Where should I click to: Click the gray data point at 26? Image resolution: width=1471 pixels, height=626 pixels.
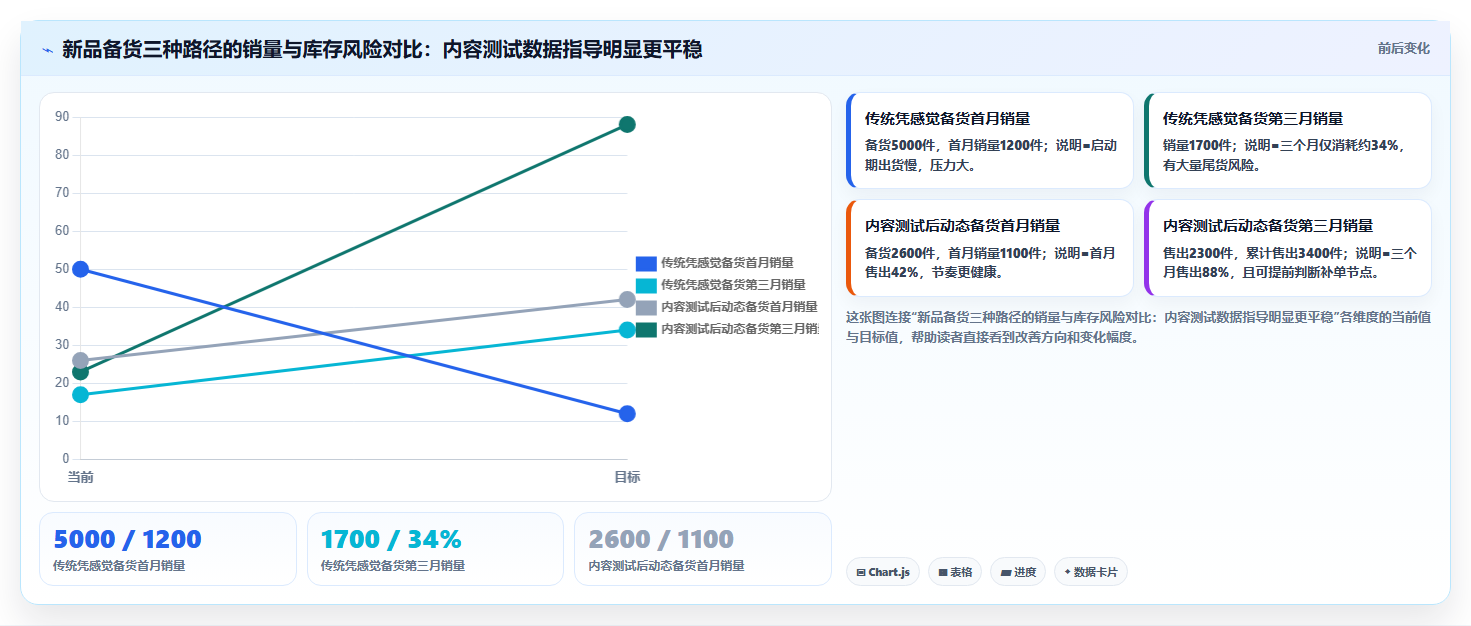(x=81, y=360)
